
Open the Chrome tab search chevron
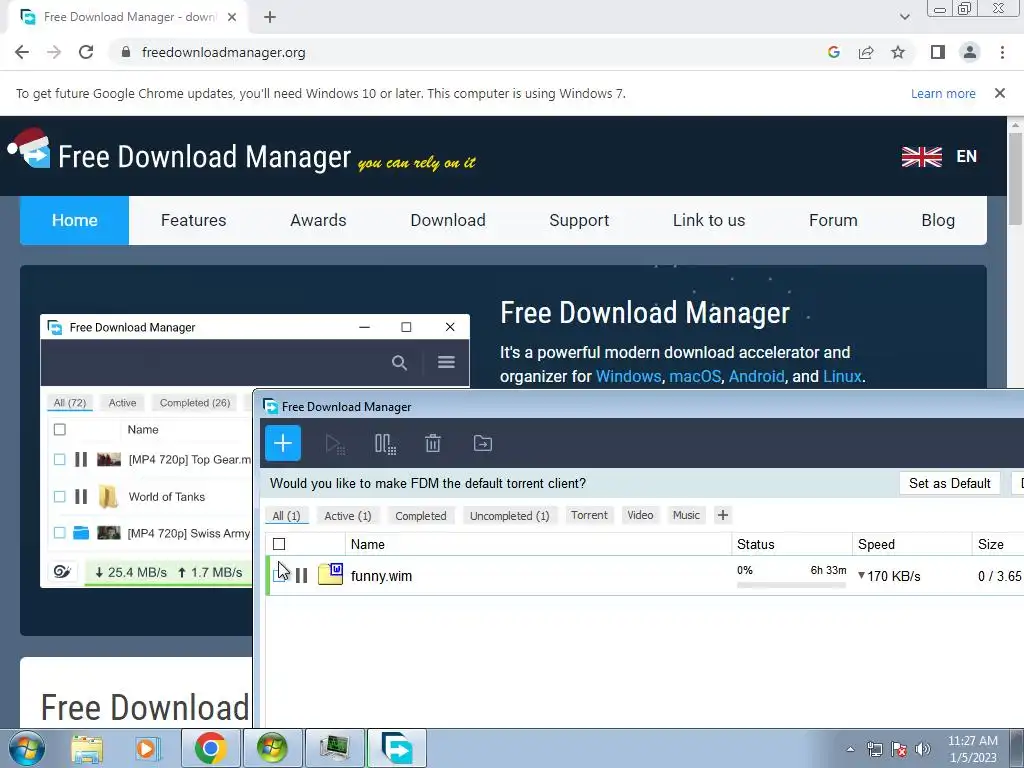pyautogui.click(x=904, y=17)
